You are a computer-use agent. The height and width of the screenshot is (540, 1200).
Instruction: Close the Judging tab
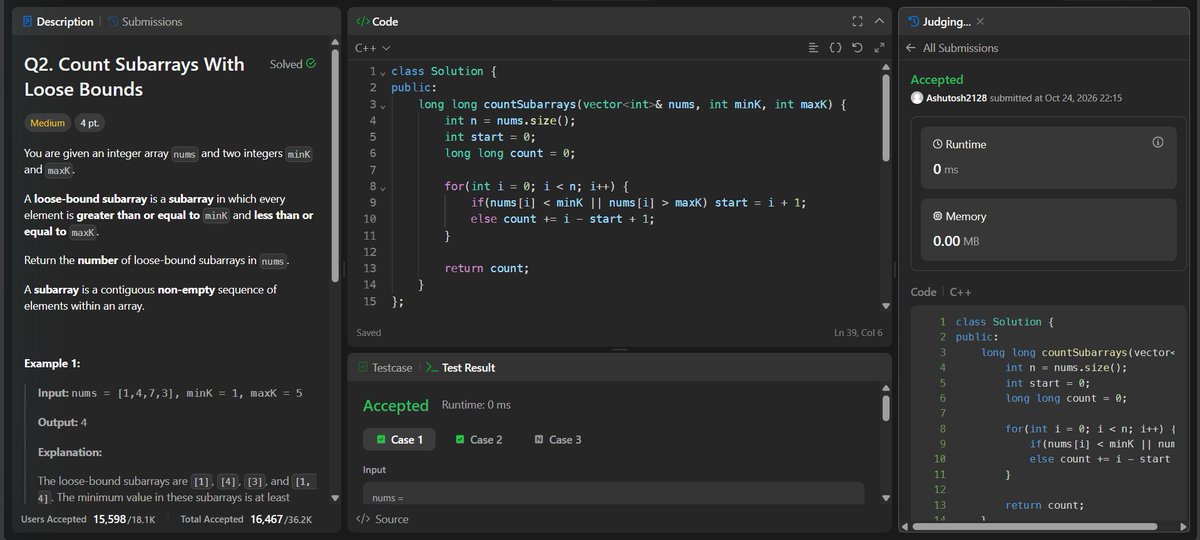coord(980,21)
